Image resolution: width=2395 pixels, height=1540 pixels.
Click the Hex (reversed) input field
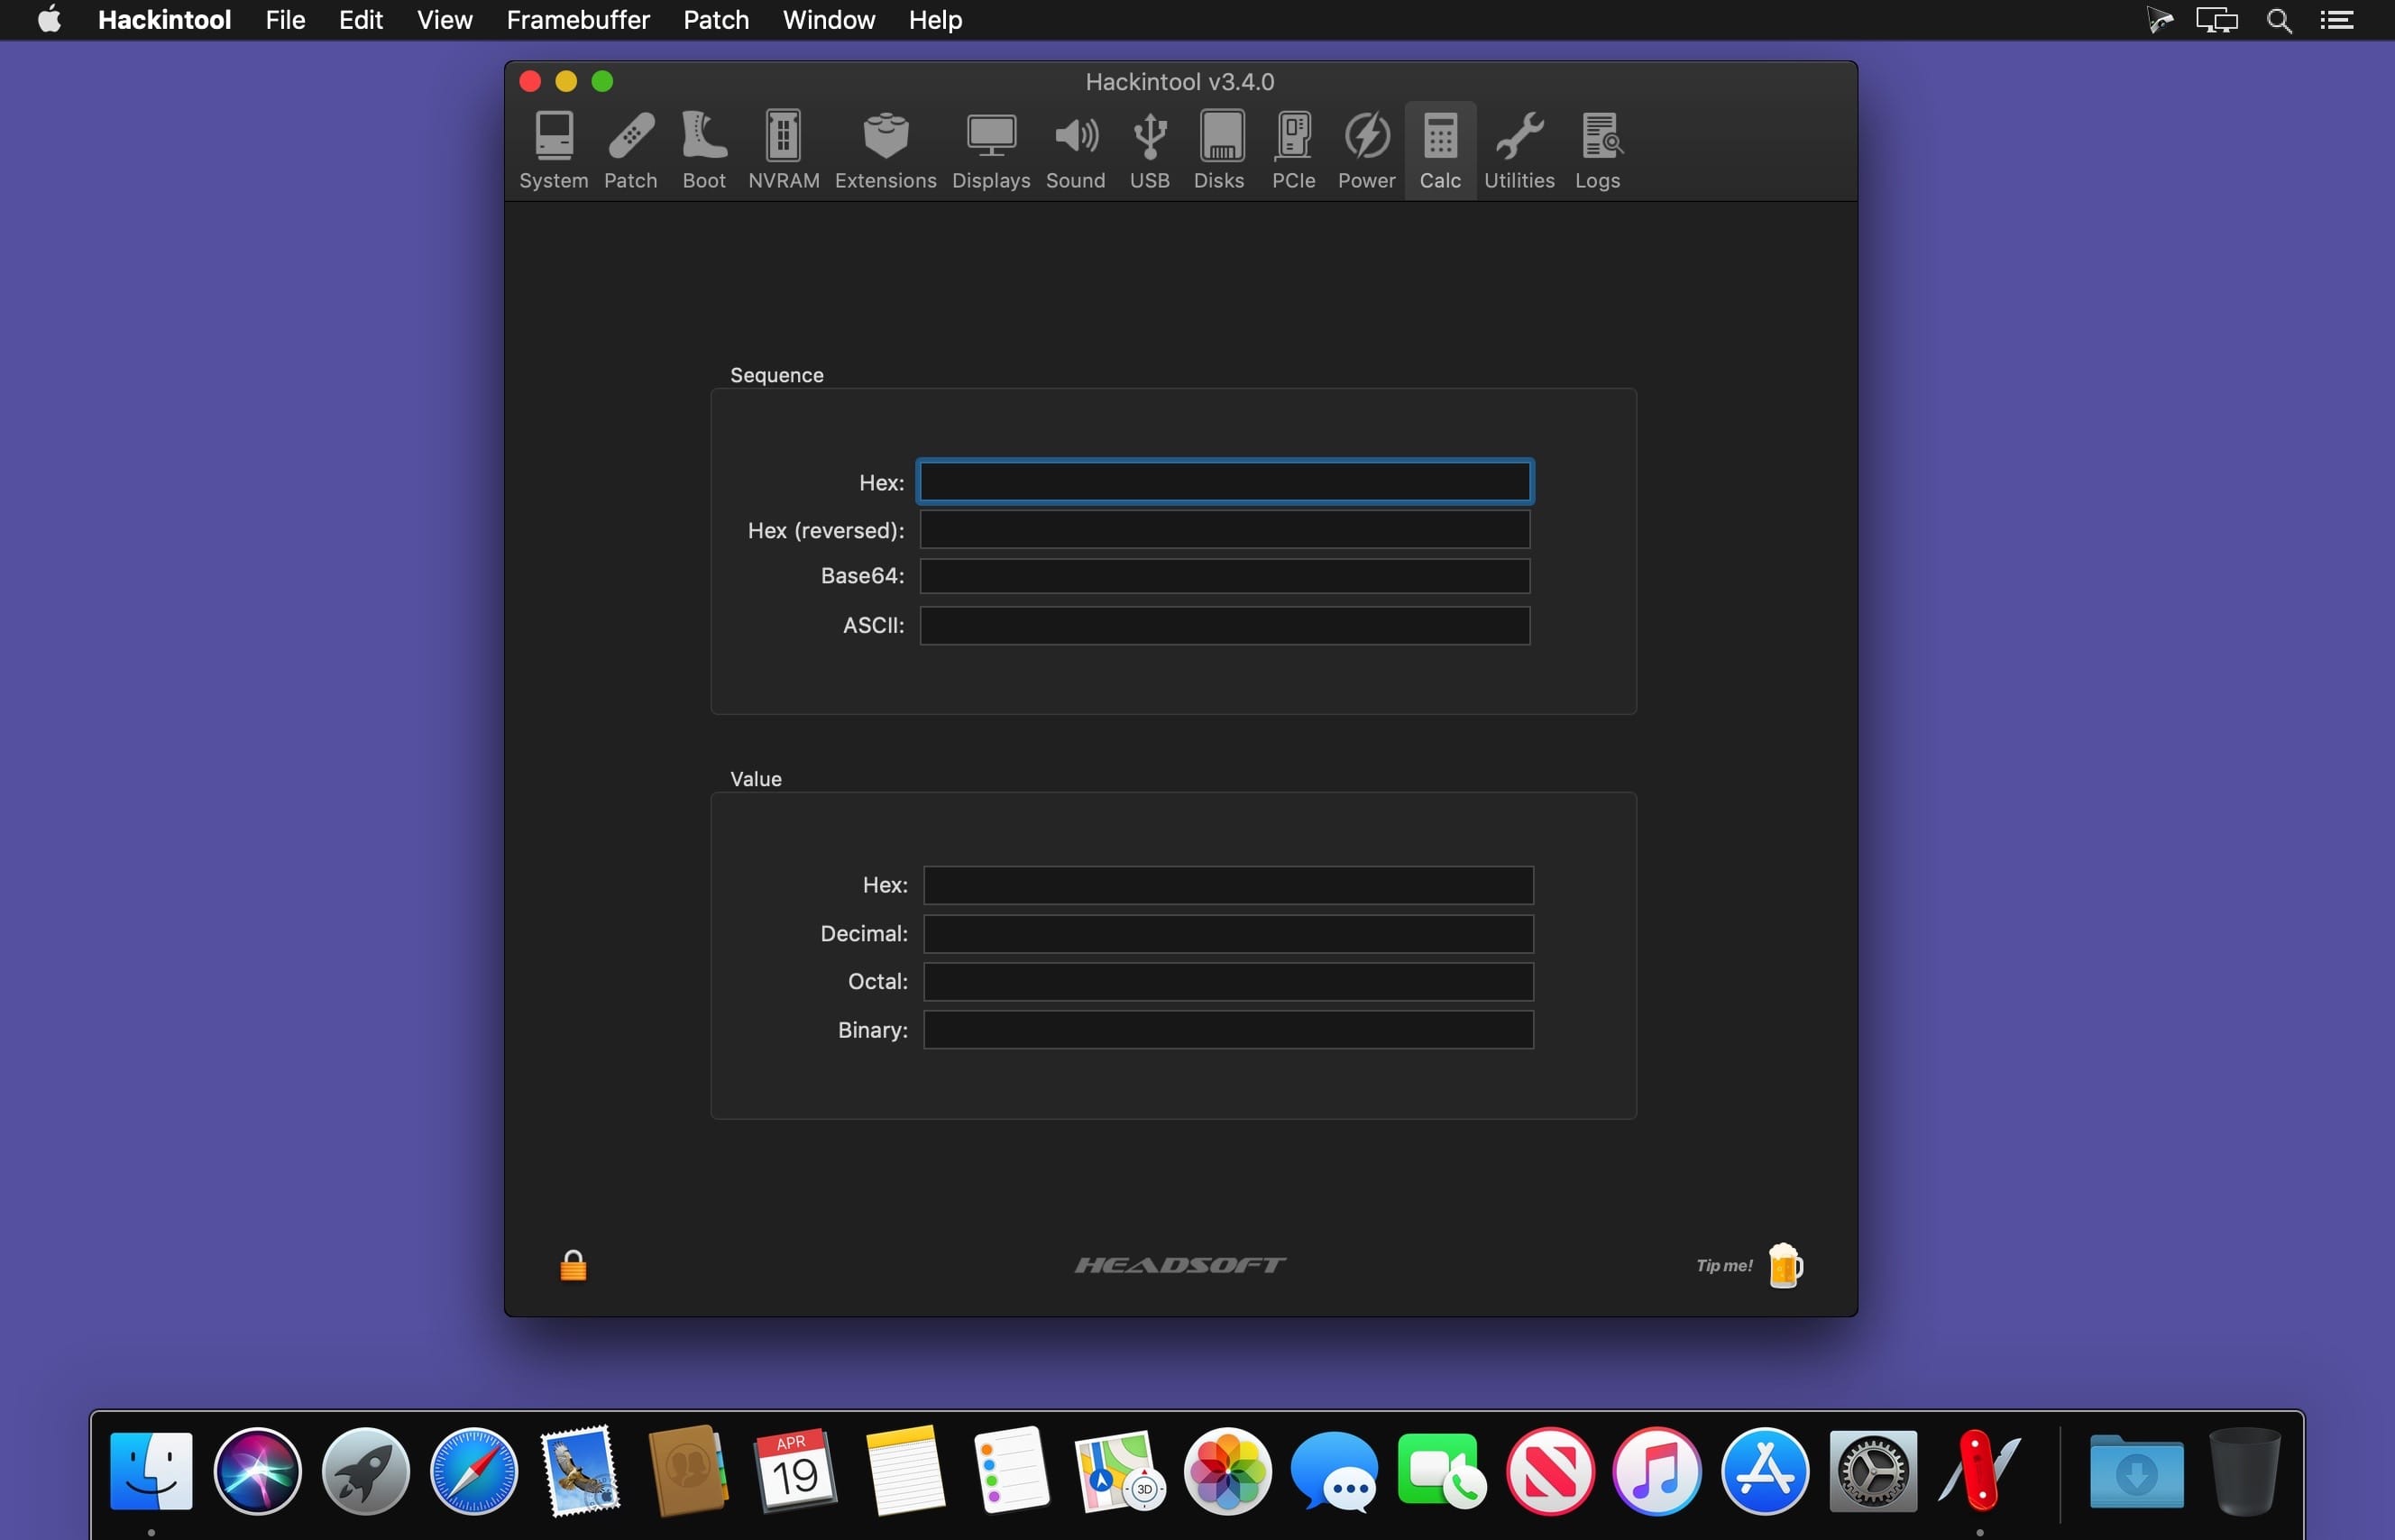point(1225,530)
